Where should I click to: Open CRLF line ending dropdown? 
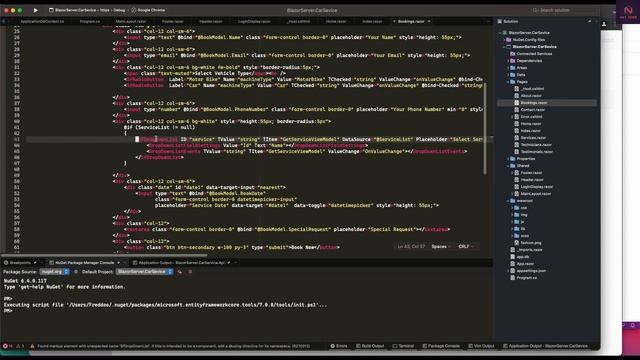pos(466,247)
